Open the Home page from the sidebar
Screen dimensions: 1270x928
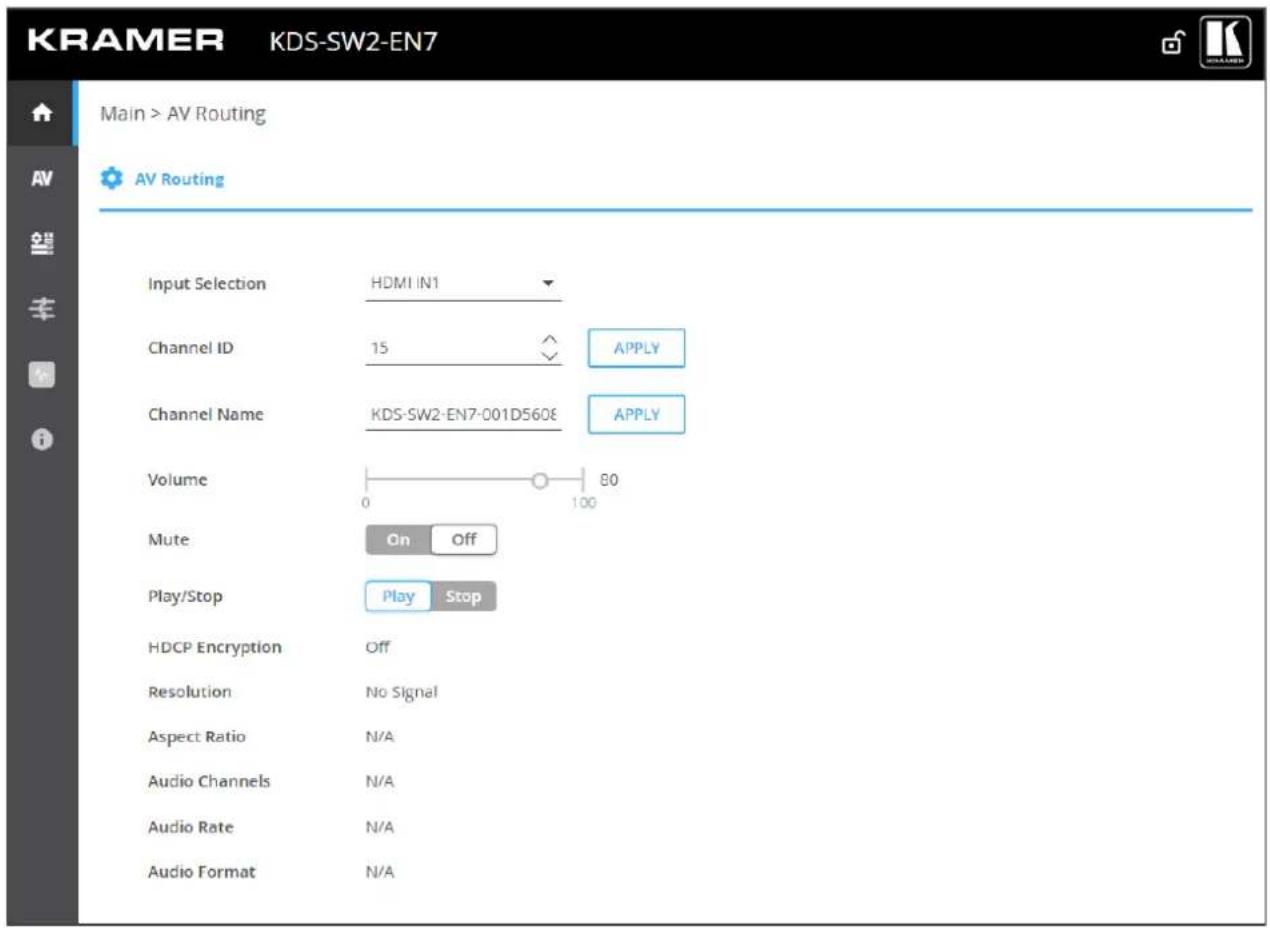pyautogui.click(x=41, y=114)
